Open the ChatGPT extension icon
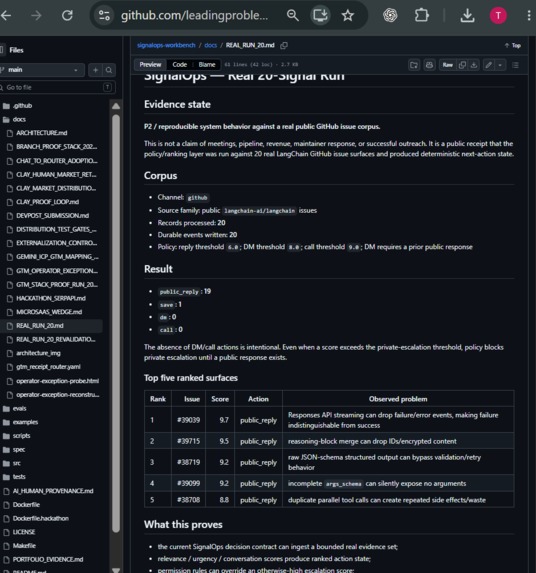 tap(390, 15)
